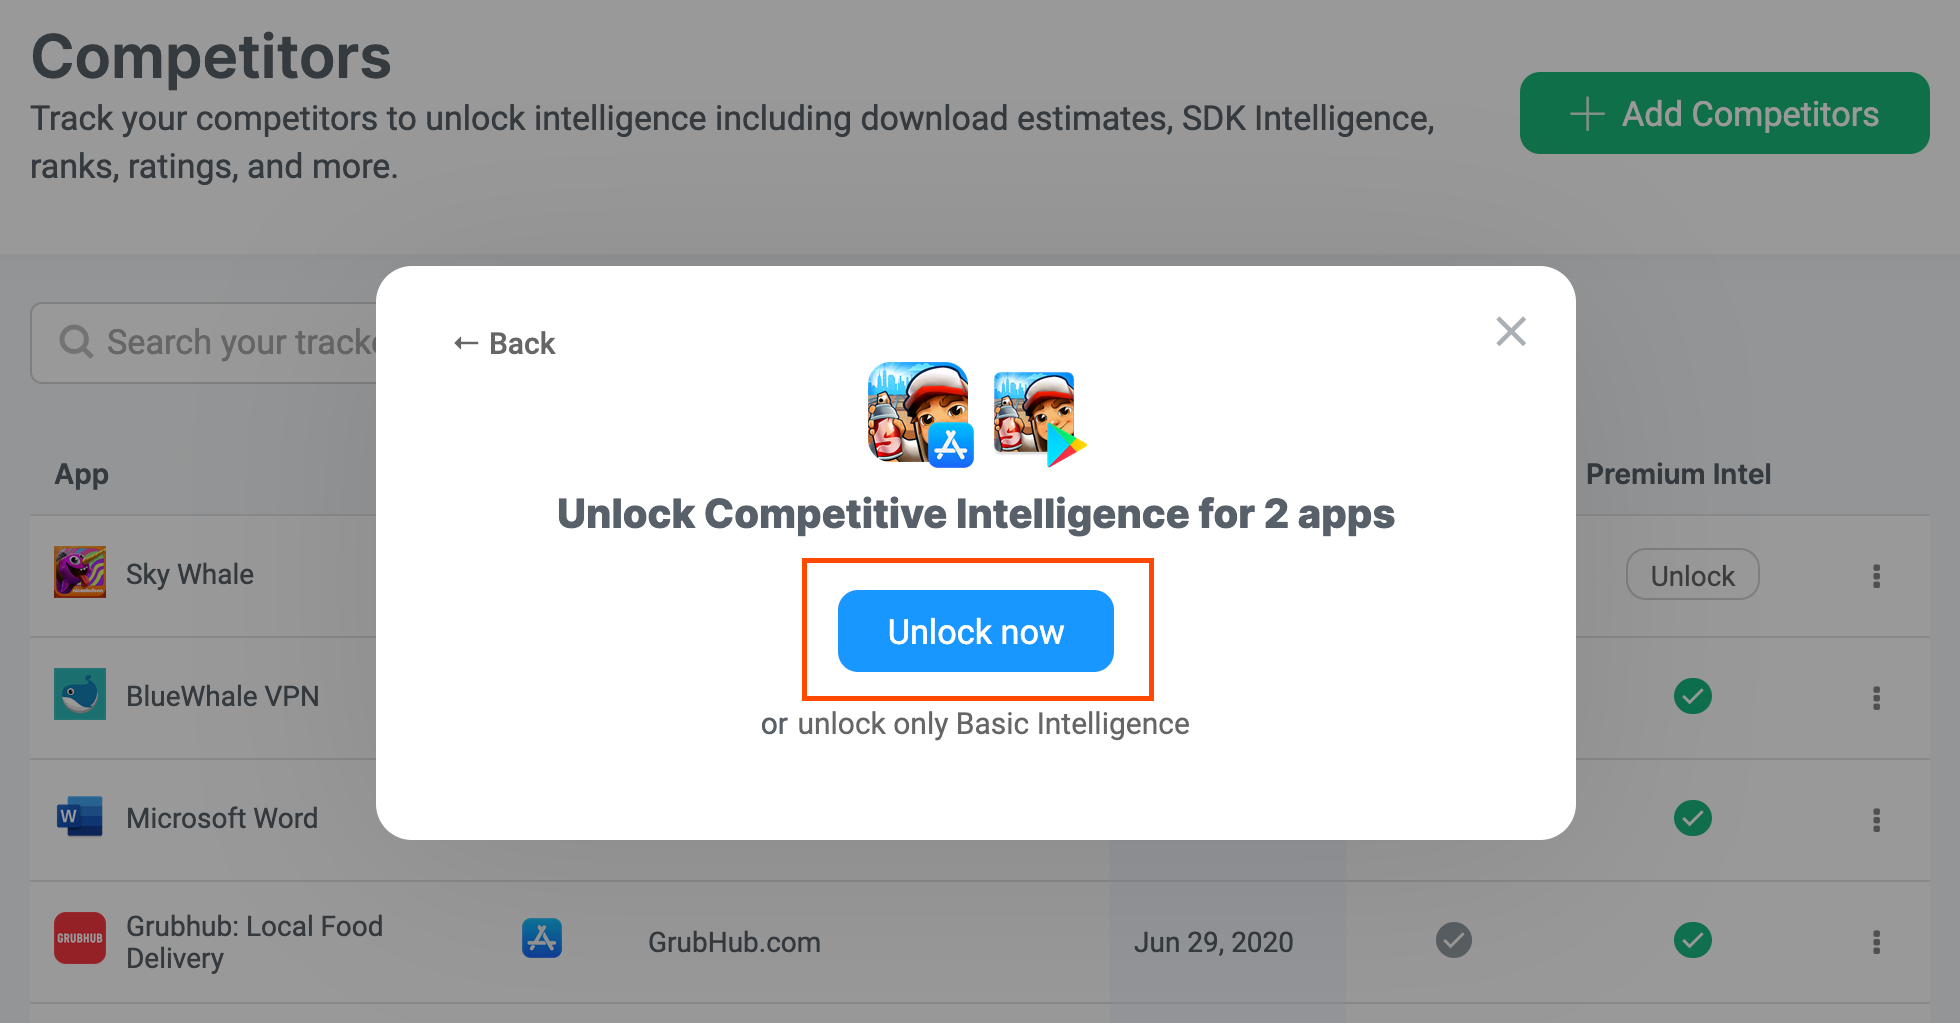
Task: Click the Google Play Subway Surfers icon
Action: pyautogui.click(x=1039, y=418)
